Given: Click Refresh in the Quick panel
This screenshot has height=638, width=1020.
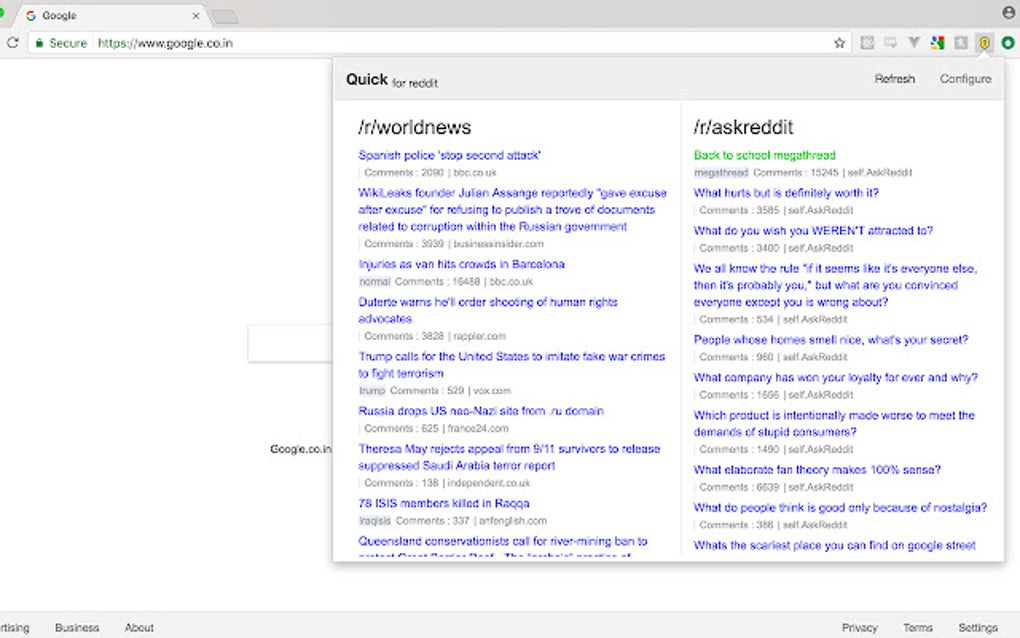Looking at the screenshot, I should point(894,78).
